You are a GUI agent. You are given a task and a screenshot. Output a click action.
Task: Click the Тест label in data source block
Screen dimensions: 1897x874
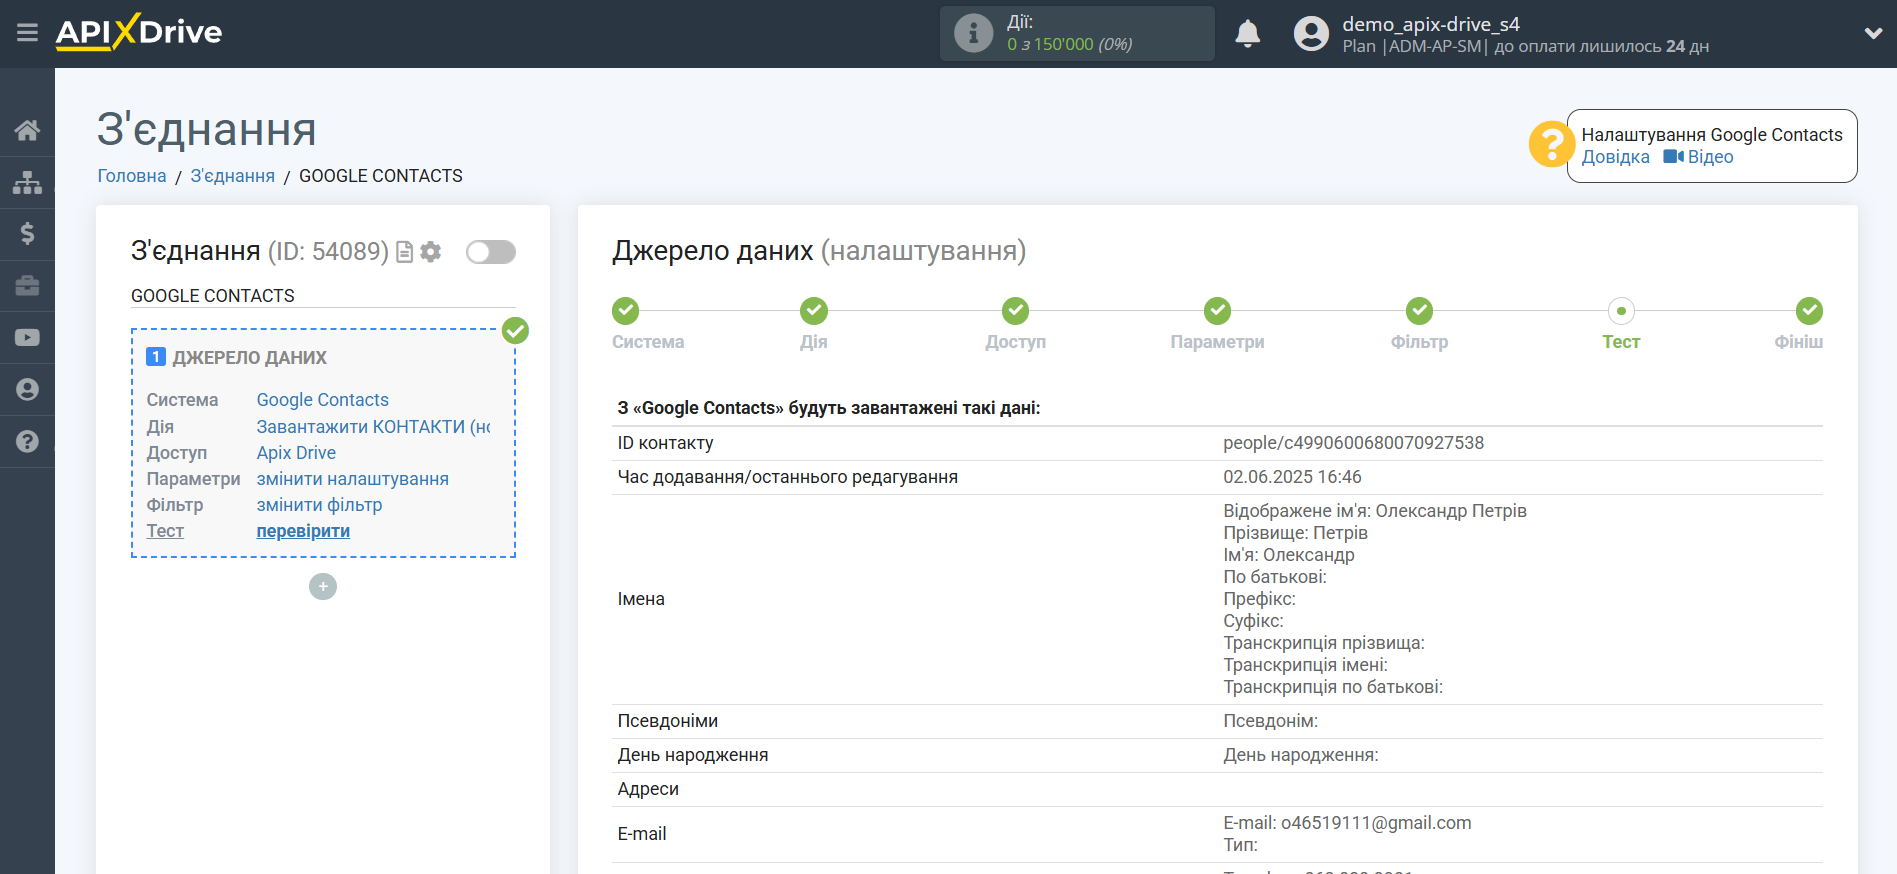click(165, 531)
